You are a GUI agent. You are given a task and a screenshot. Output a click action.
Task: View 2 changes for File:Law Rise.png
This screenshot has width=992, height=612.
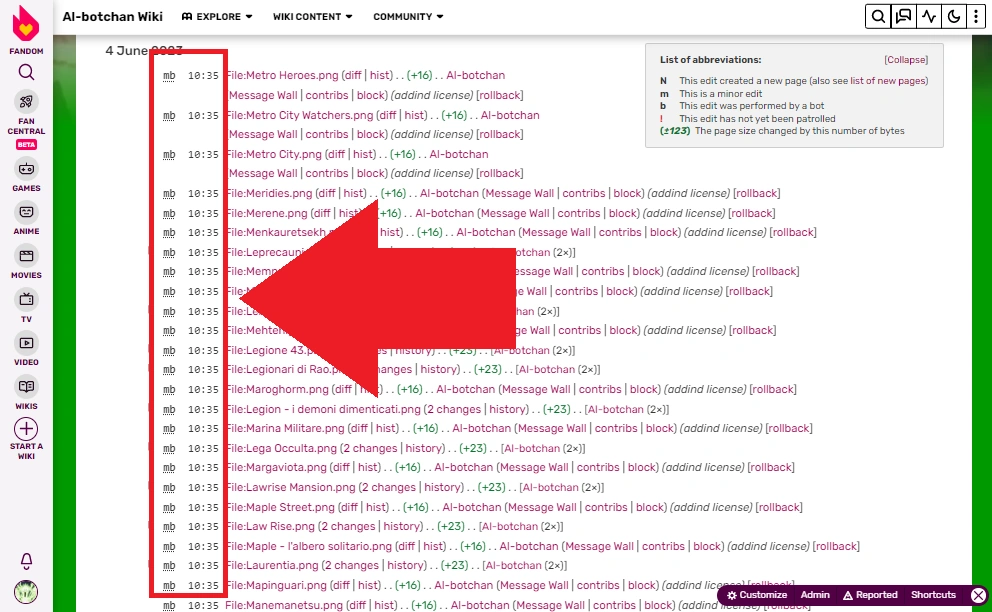point(348,526)
